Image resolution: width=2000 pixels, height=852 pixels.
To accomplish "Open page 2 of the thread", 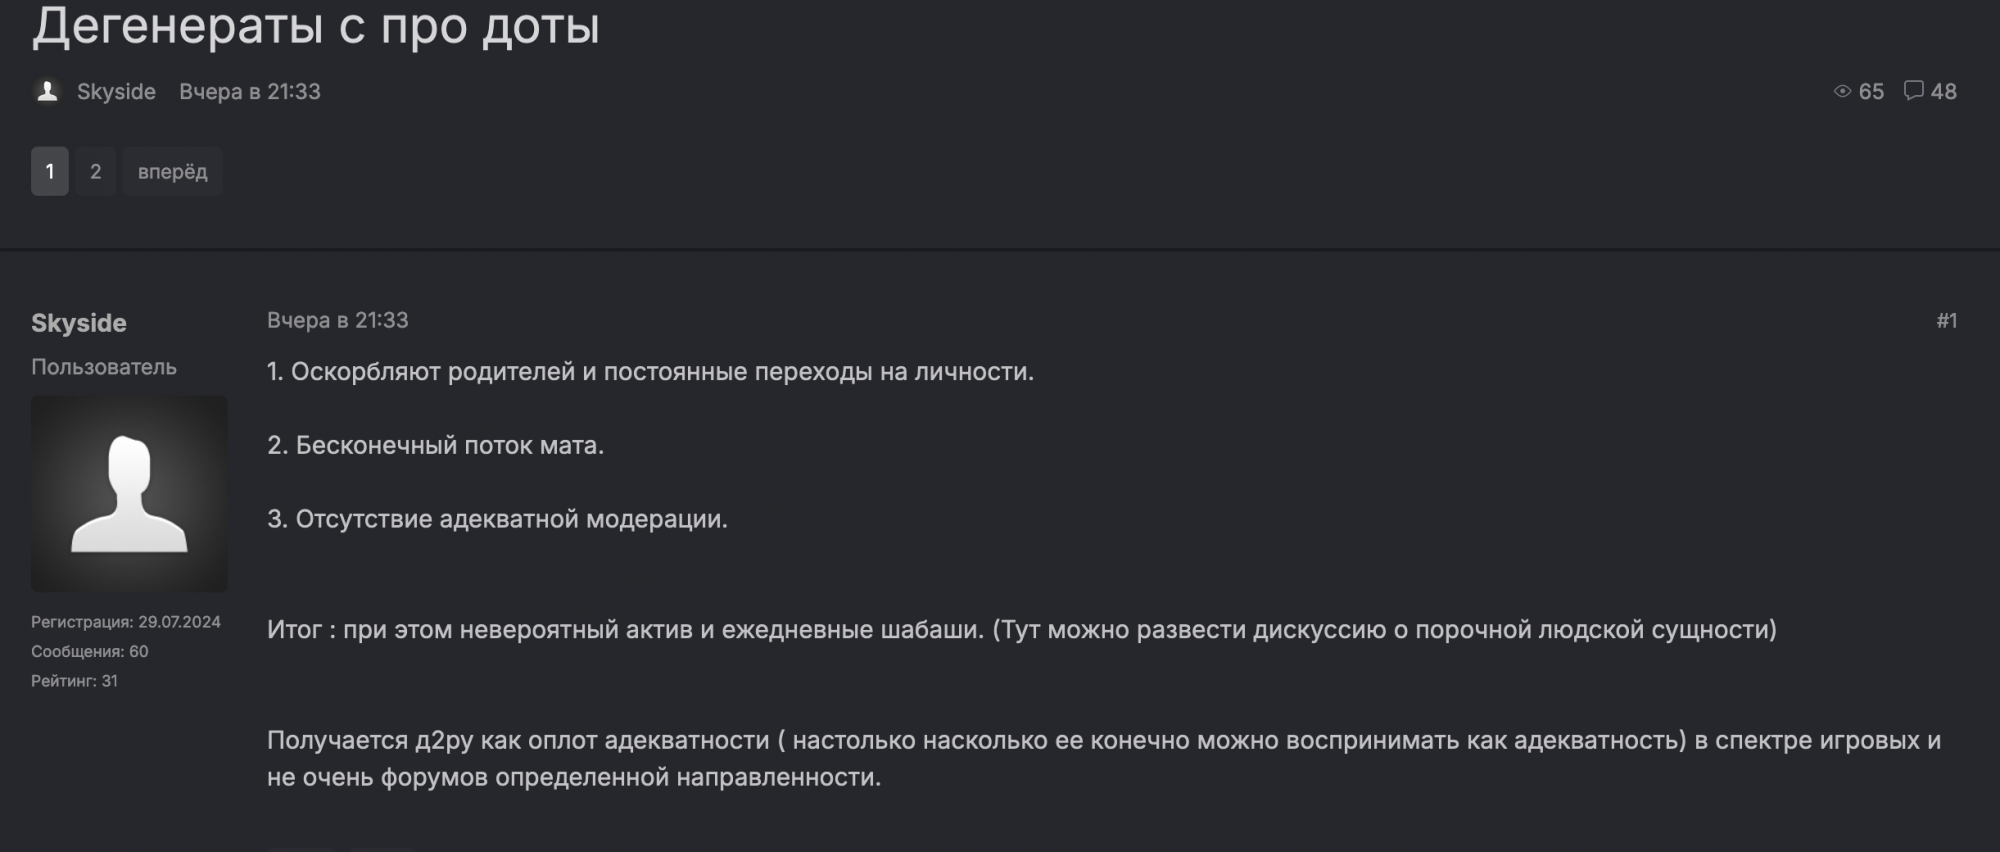I will [x=95, y=171].
